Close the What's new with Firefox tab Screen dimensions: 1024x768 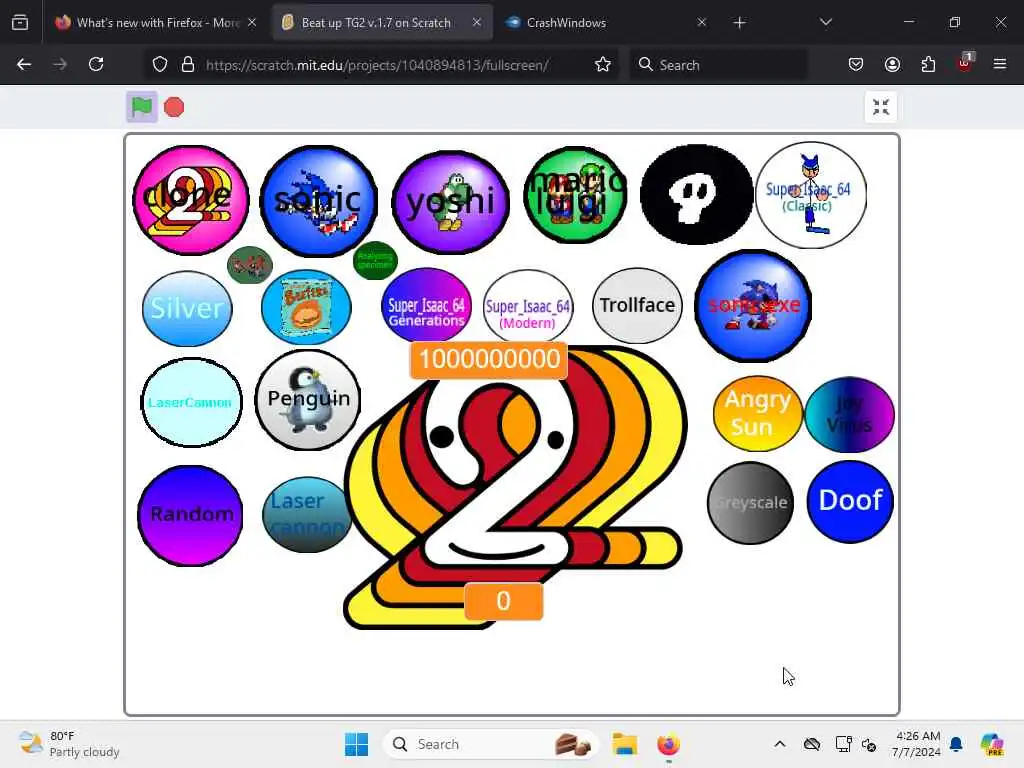point(252,22)
